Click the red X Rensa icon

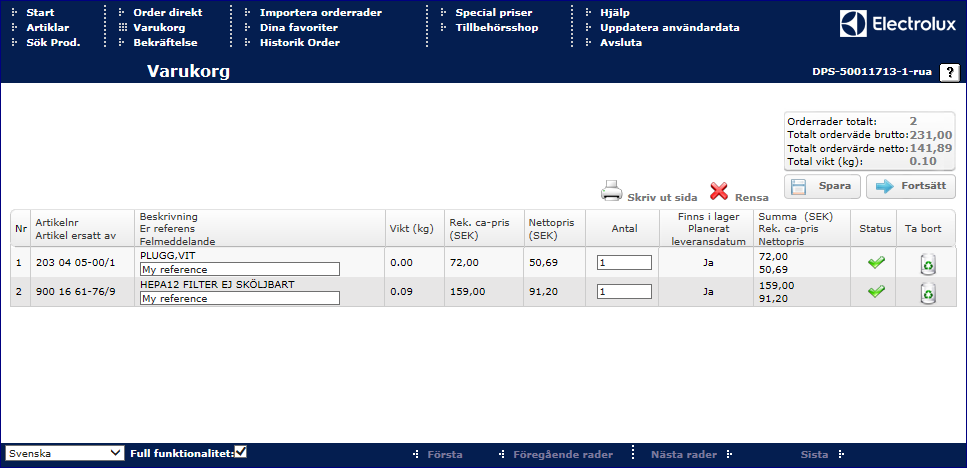point(719,192)
